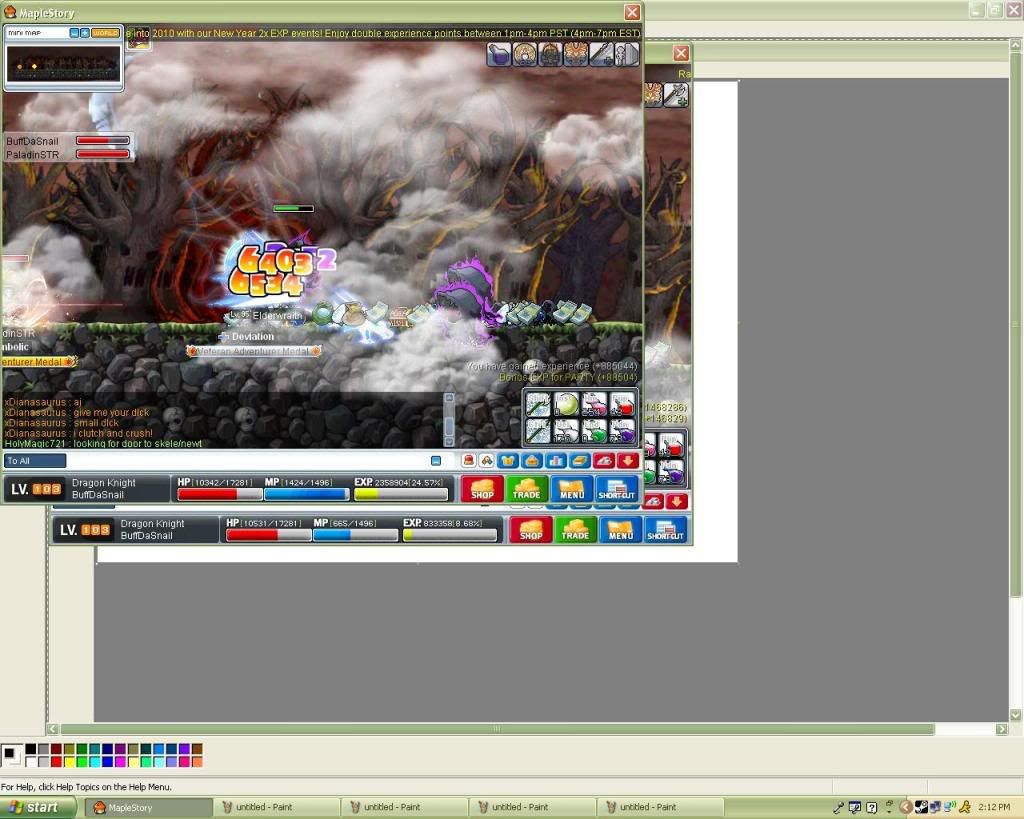
Task: Pick black from the Paint color palette
Action: tap(31, 749)
